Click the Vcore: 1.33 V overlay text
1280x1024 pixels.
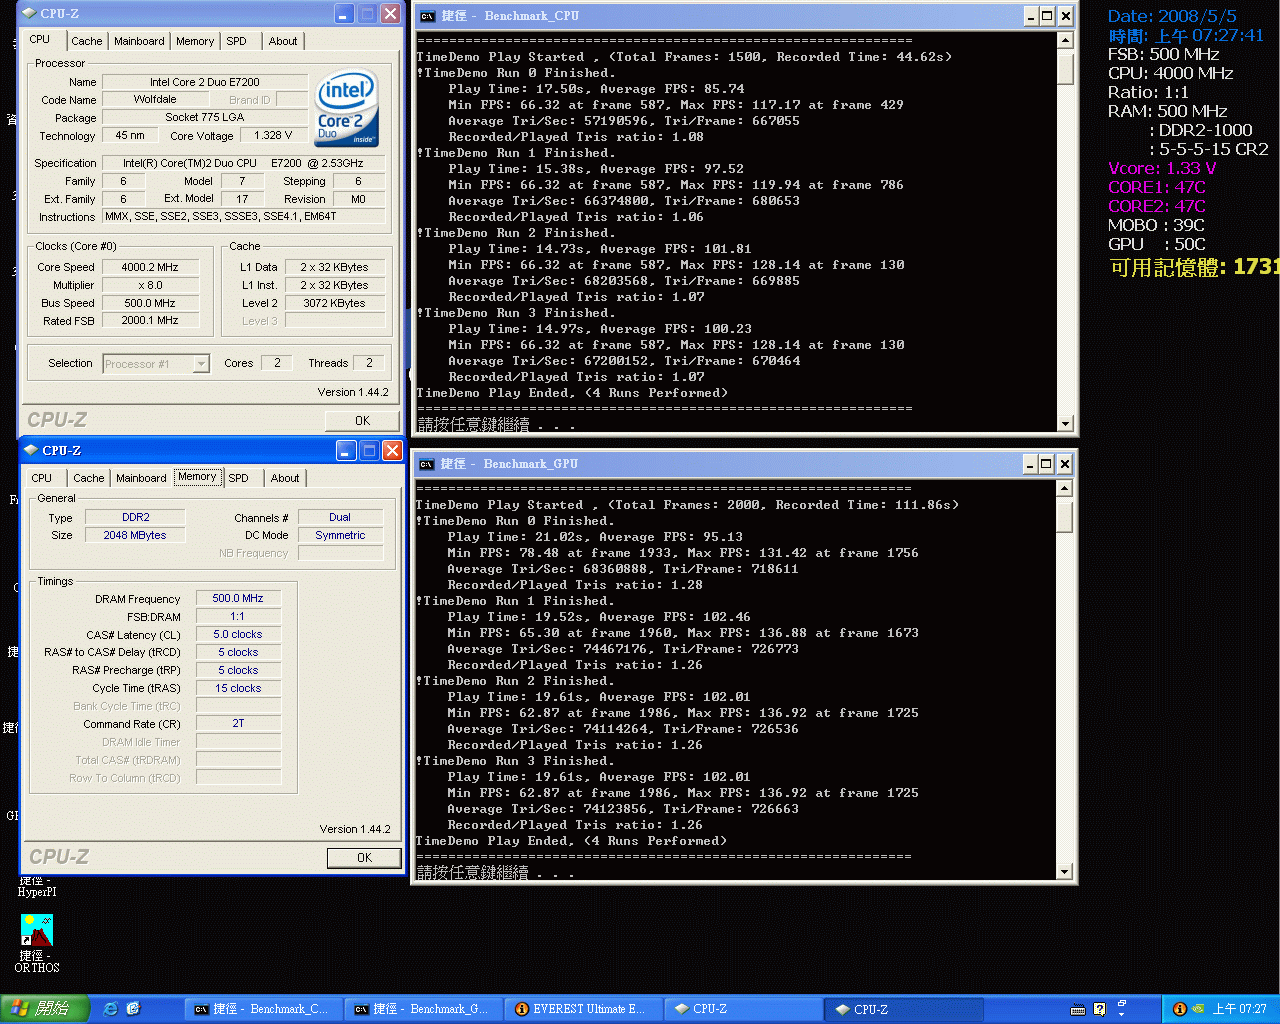click(1162, 168)
